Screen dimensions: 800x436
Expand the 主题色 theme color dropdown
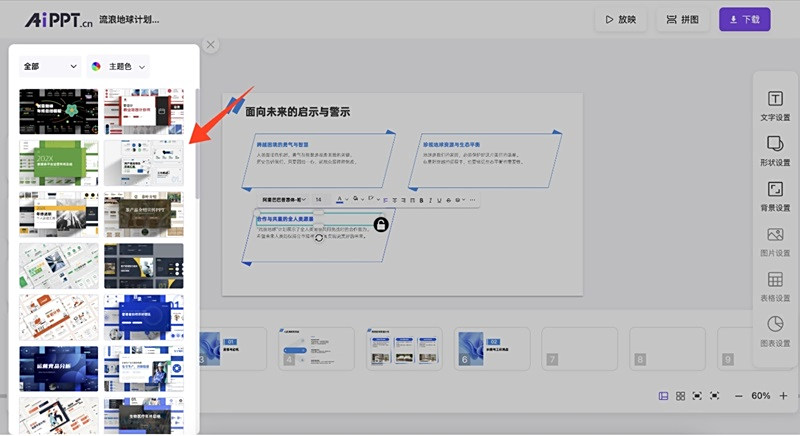click(119, 67)
